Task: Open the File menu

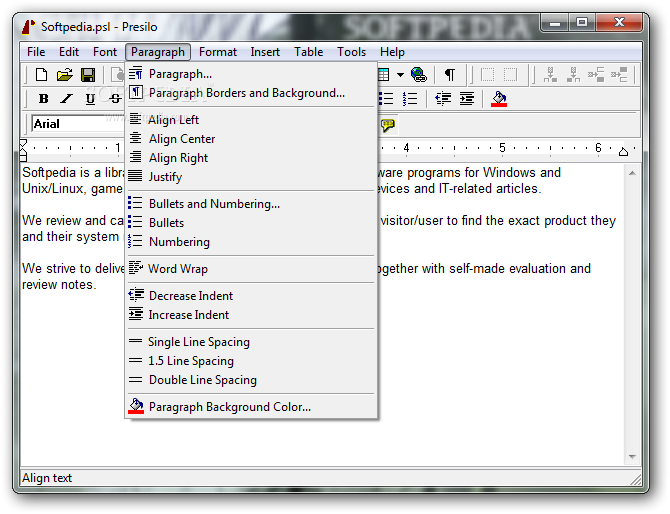Action: [36, 52]
